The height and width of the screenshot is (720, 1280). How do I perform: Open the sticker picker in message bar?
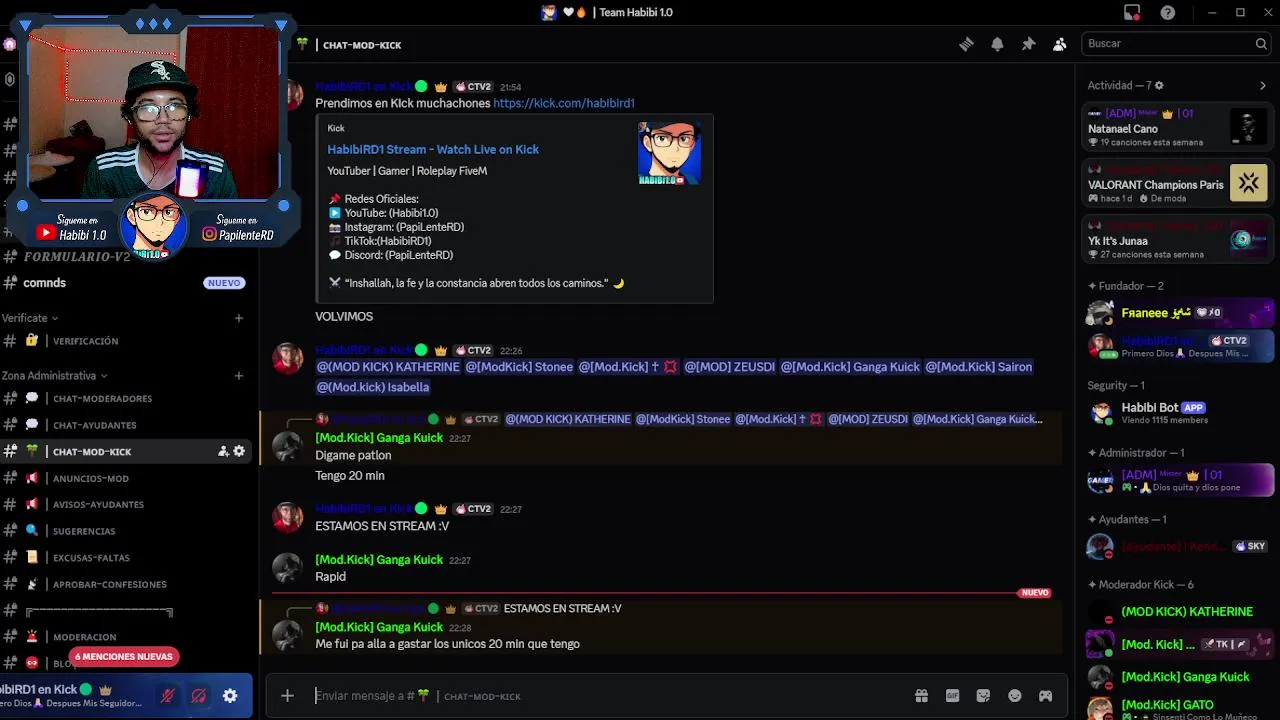(983, 696)
